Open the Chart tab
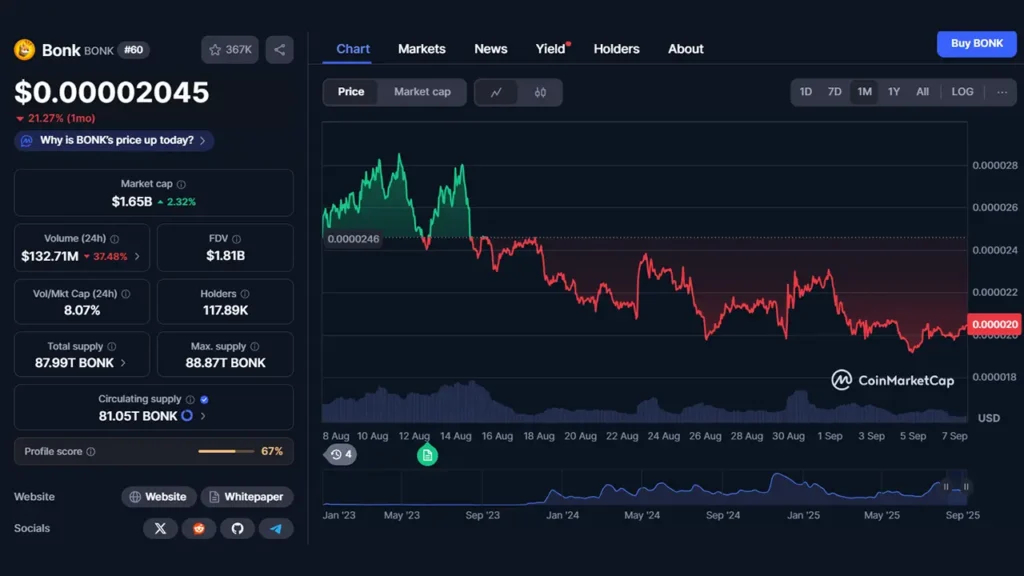The image size is (1024, 576). point(353,49)
